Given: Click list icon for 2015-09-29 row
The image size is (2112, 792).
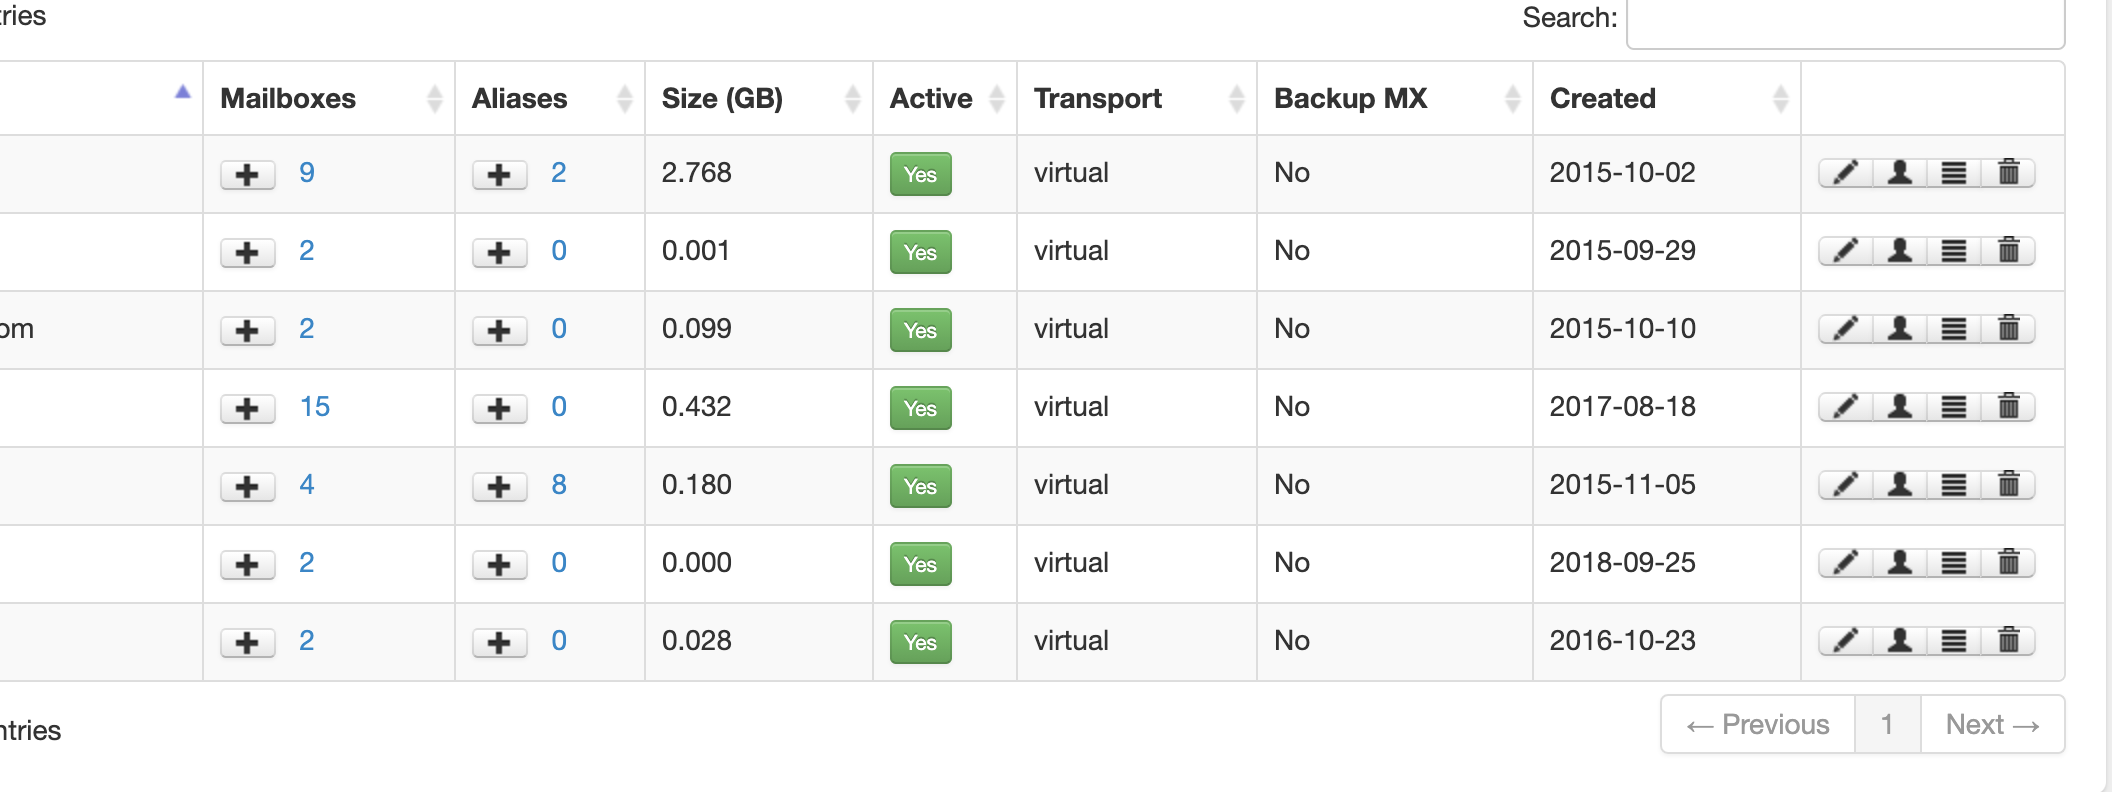Looking at the screenshot, I should [x=1954, y=251].
